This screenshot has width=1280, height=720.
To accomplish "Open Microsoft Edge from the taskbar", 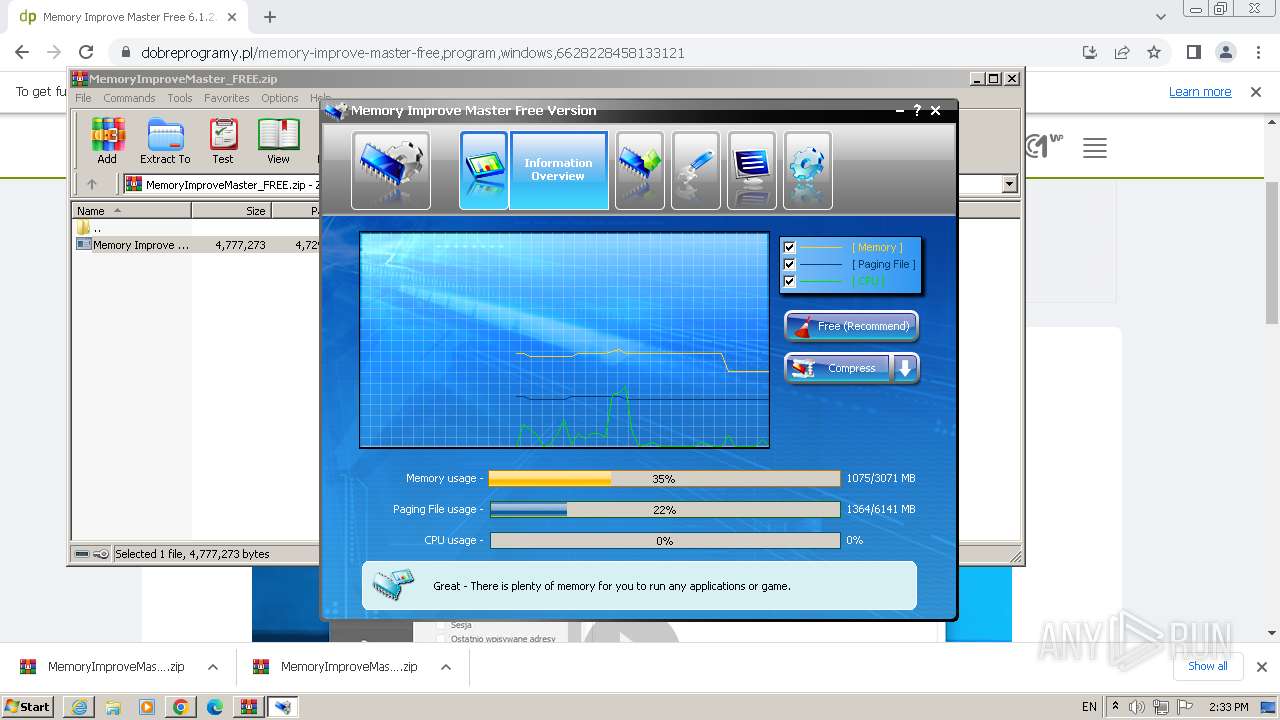I will tap(215, 707).
